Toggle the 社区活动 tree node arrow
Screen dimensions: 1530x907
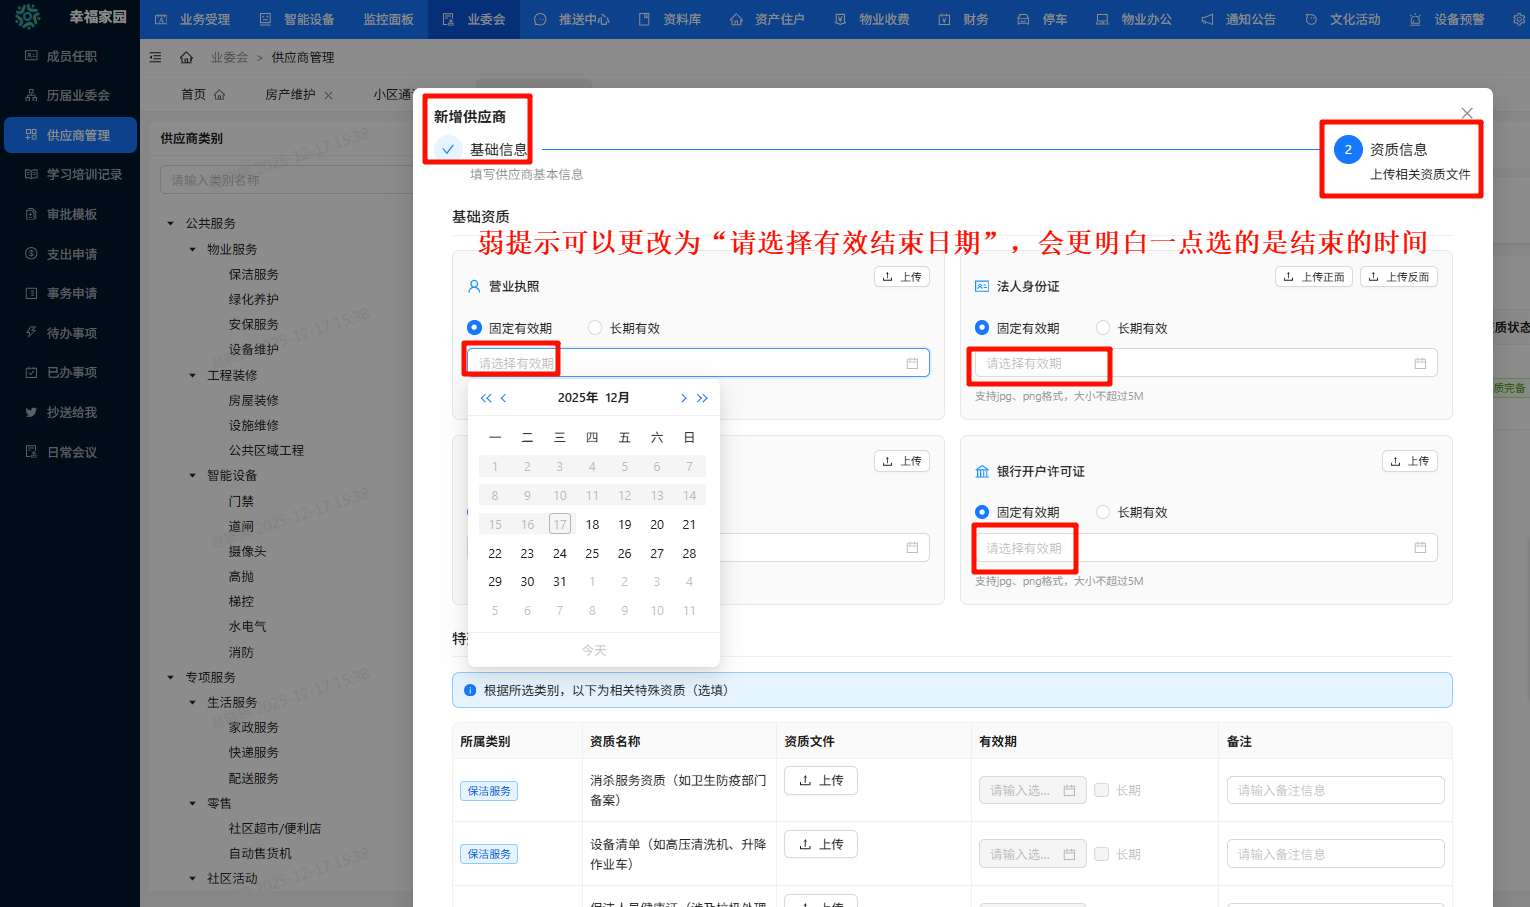(x=192, y=878)
